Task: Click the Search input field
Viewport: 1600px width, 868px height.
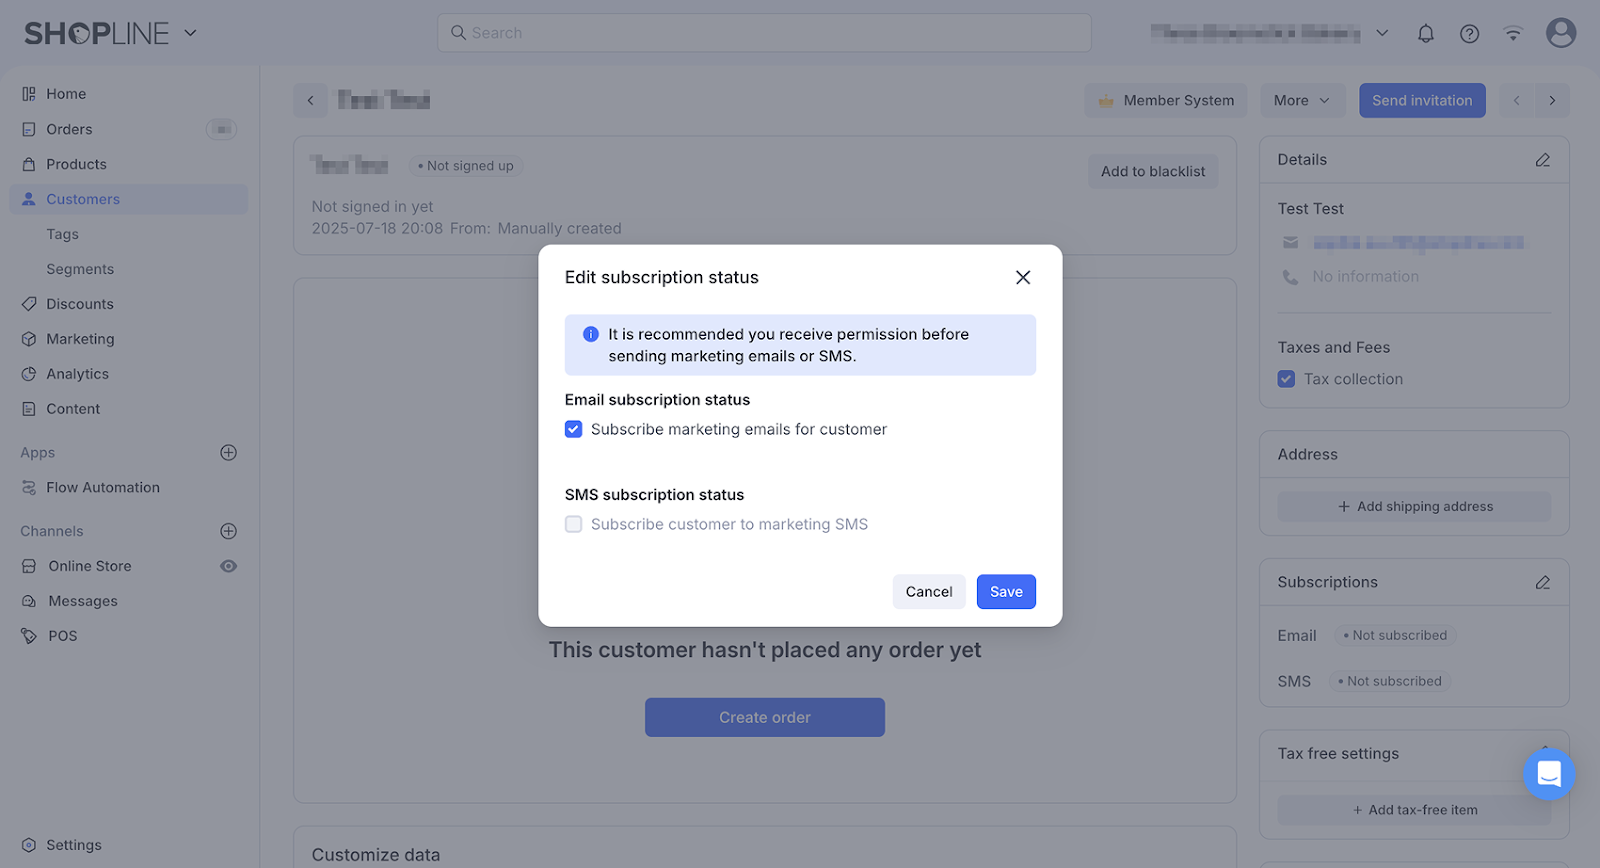Action: tap(764, 33)
